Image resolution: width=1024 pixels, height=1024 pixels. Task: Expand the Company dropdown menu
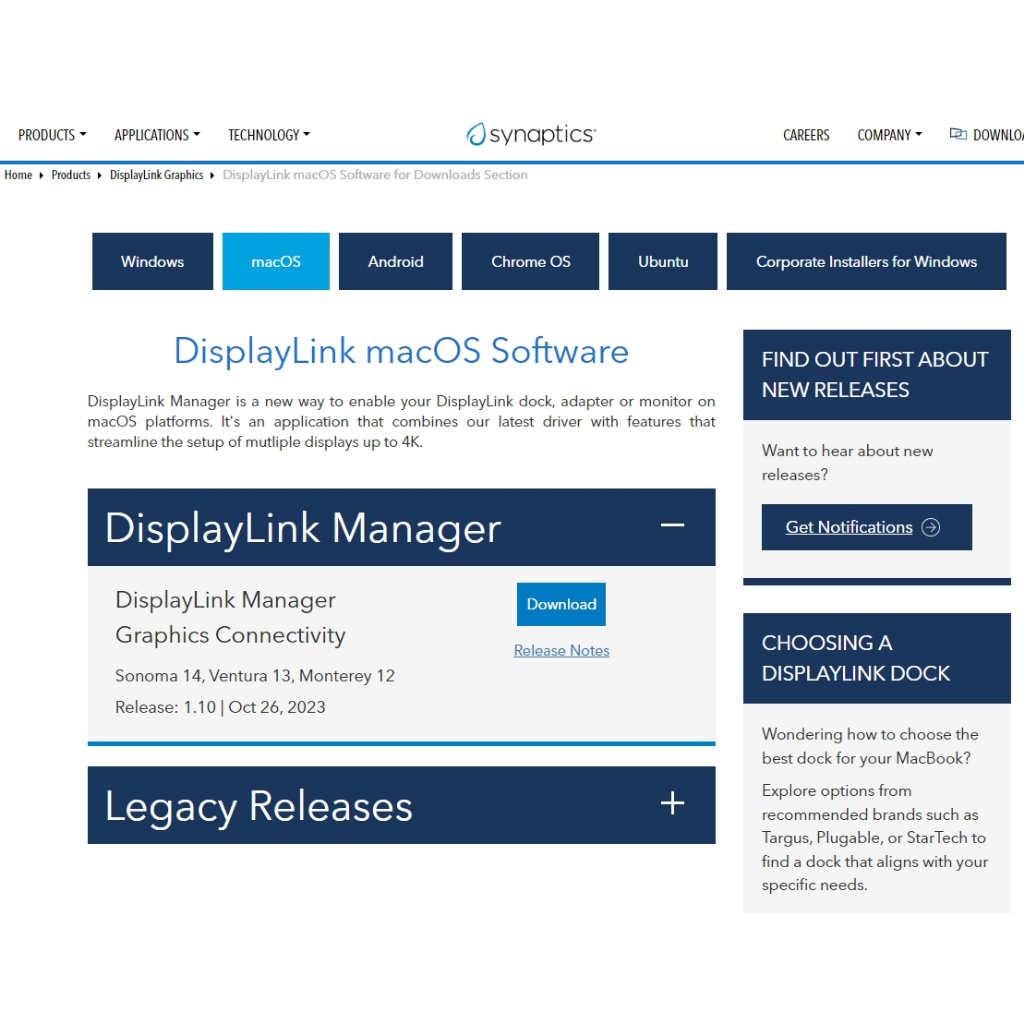pos(889,135)
